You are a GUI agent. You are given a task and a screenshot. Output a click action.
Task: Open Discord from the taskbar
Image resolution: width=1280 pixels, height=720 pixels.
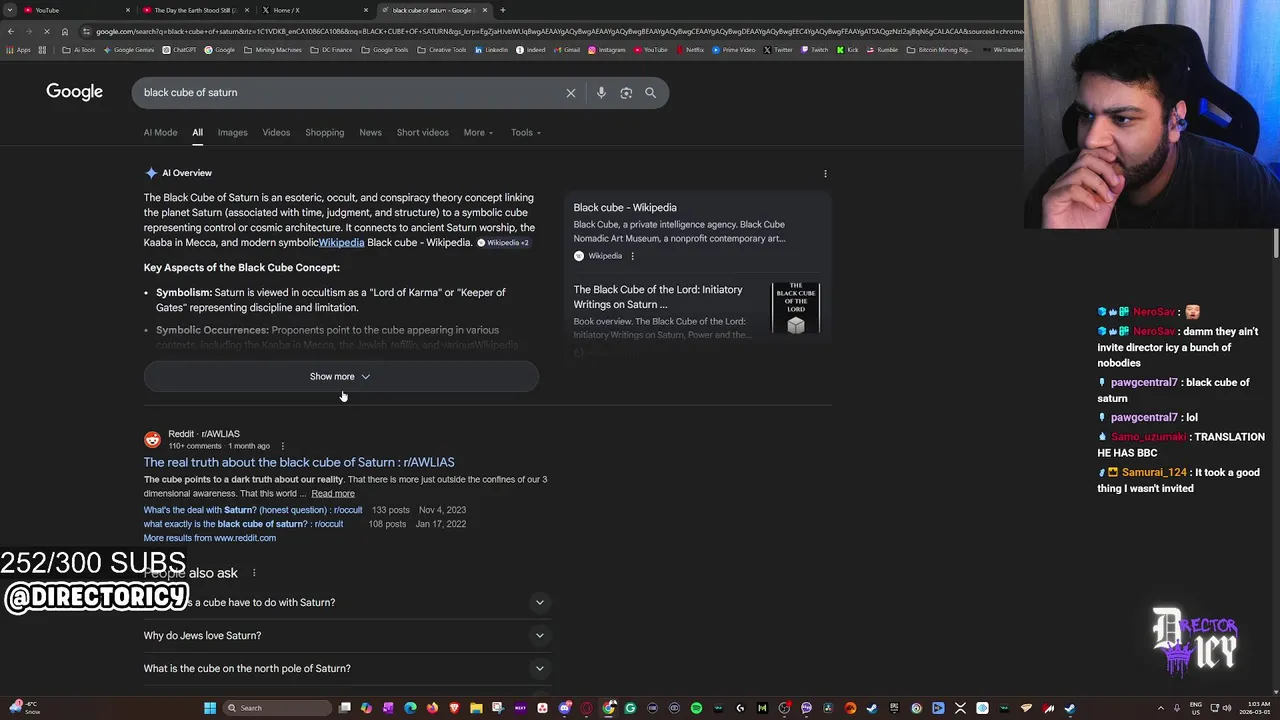coord(564,708)
